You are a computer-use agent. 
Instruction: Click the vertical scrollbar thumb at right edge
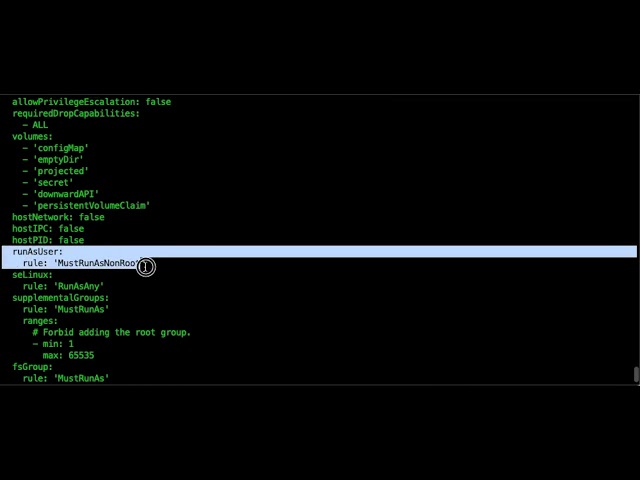[x=636, y=375]
